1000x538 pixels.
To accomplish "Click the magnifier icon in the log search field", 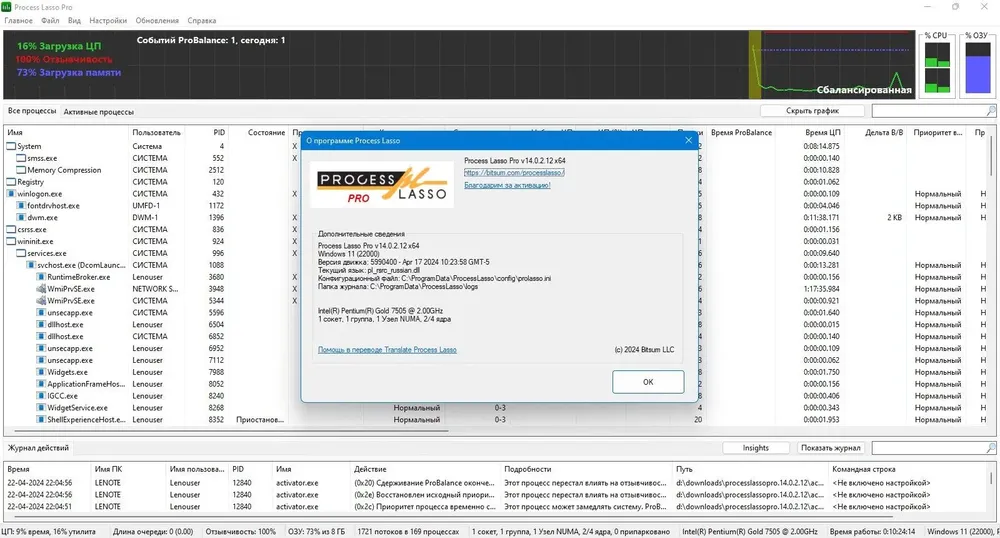I will (x=990, y=448).
